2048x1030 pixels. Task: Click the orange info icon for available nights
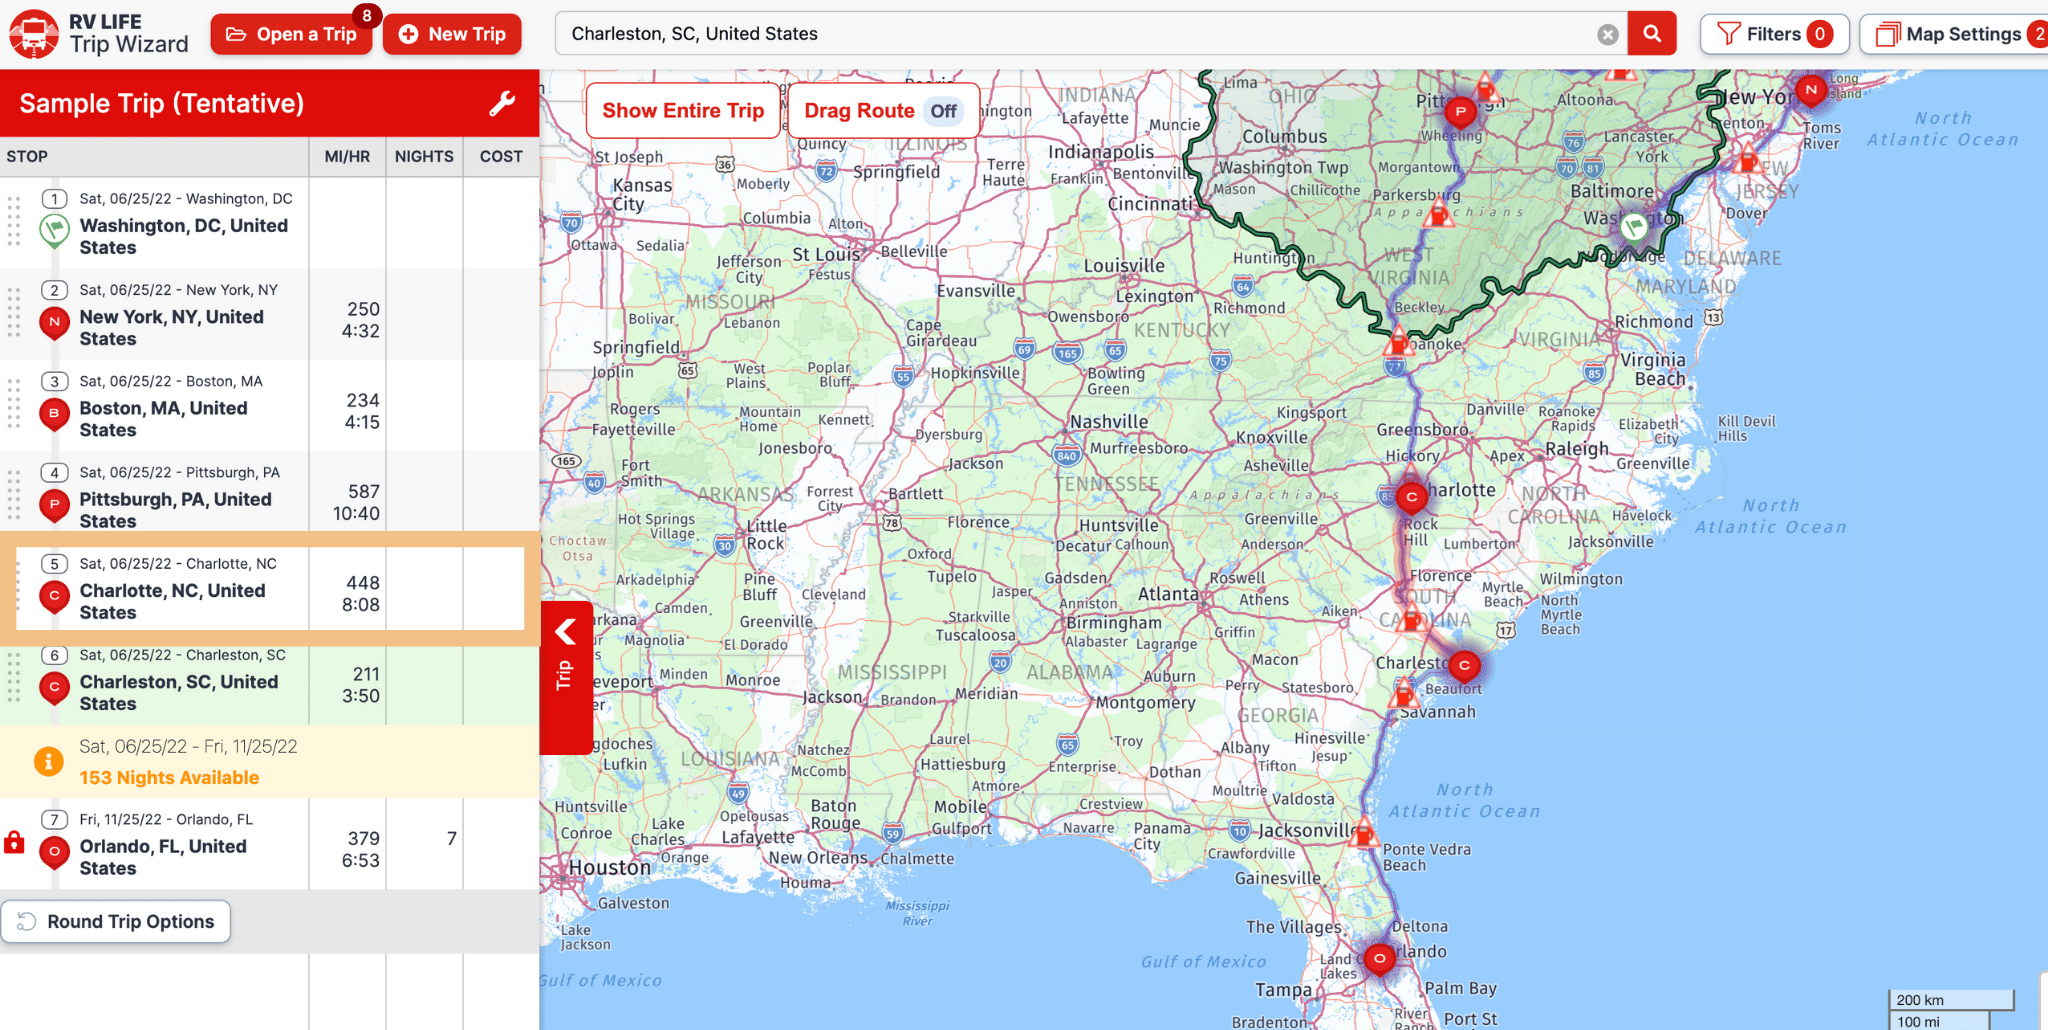tap(48, 762)
